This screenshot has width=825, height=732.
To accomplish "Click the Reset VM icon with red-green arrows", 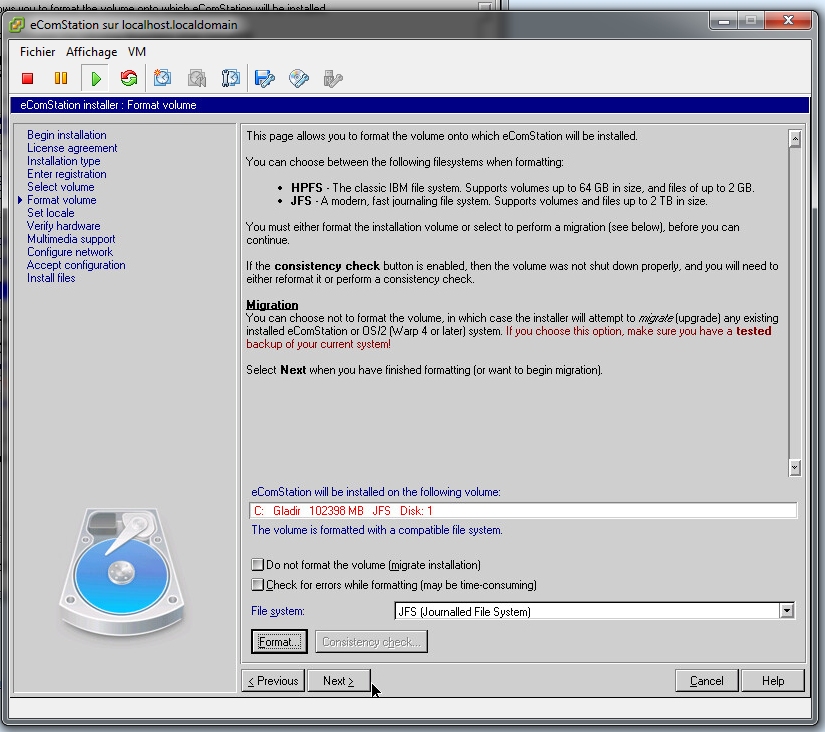I will coord(128,78).
